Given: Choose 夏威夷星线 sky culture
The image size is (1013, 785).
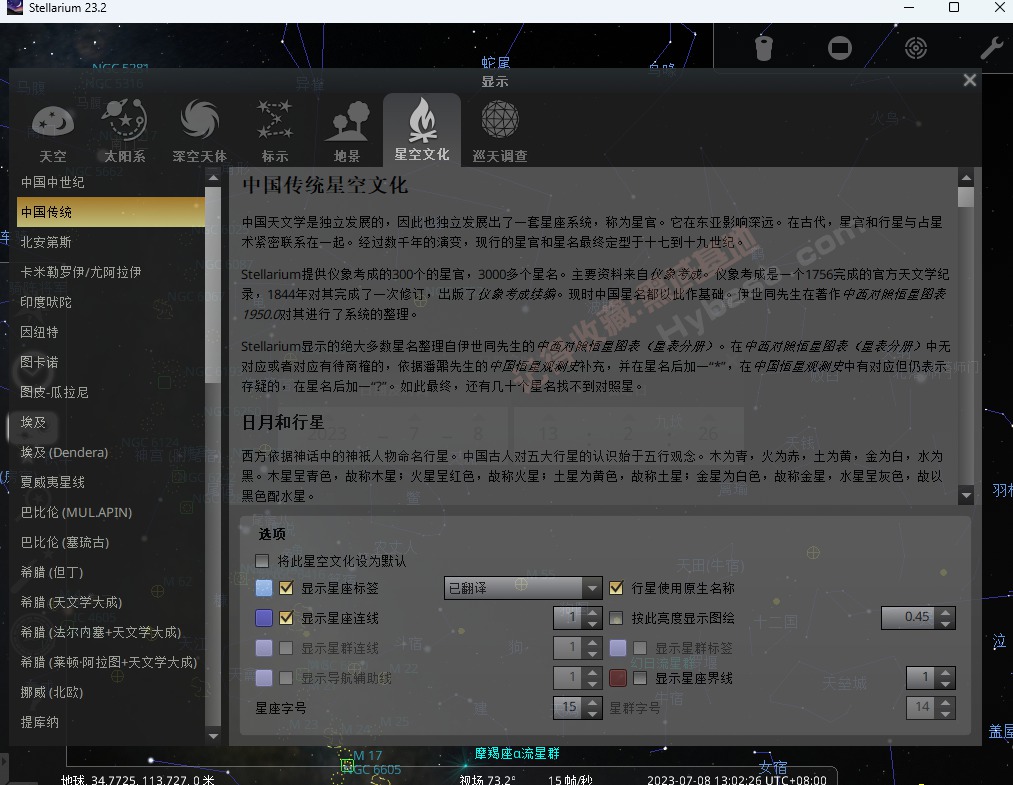Looking at the screenshot, I should [x=110, y=482].
